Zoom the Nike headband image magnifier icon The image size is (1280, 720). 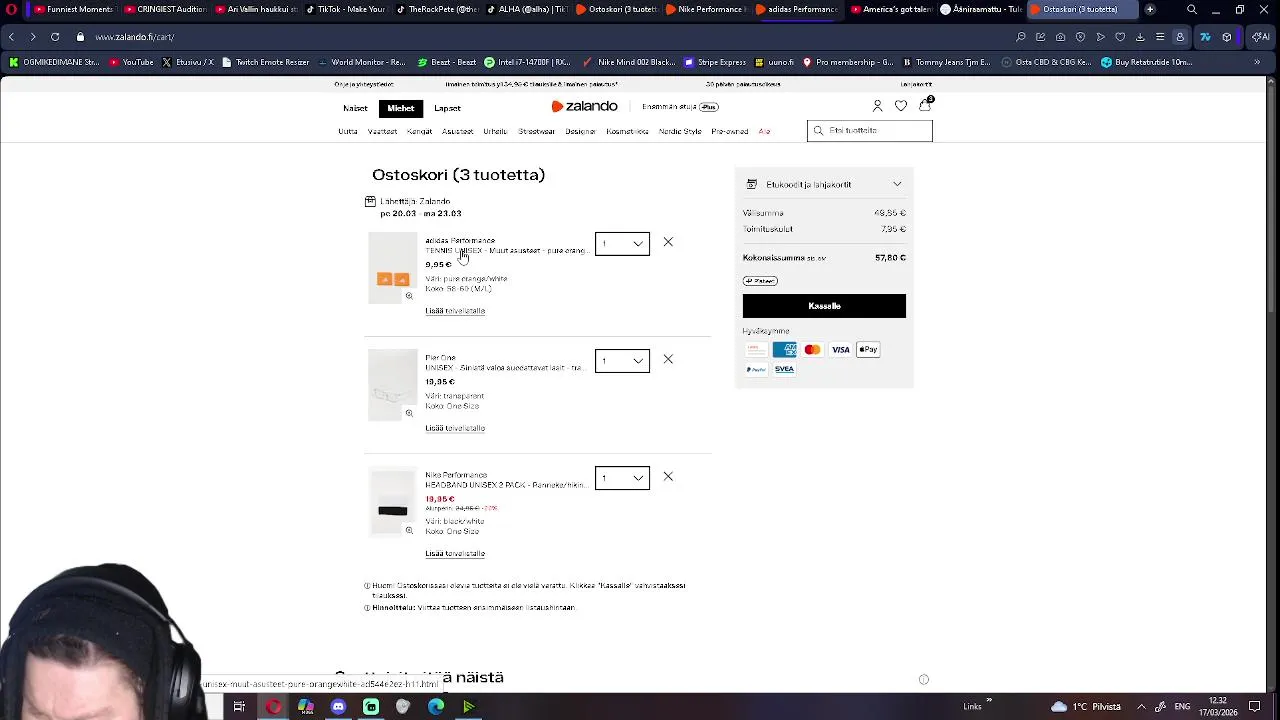click(x=409, y=530)
